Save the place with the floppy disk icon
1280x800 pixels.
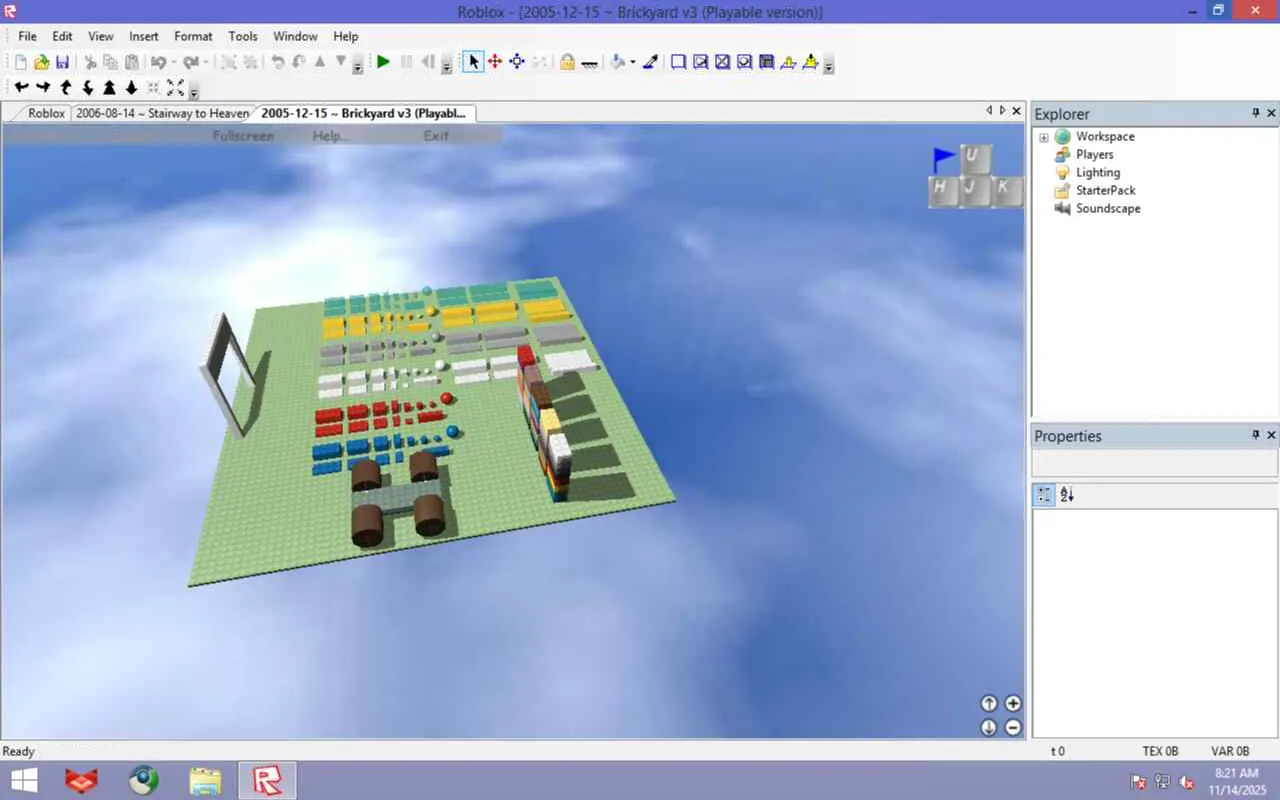(x=62, y=62)
